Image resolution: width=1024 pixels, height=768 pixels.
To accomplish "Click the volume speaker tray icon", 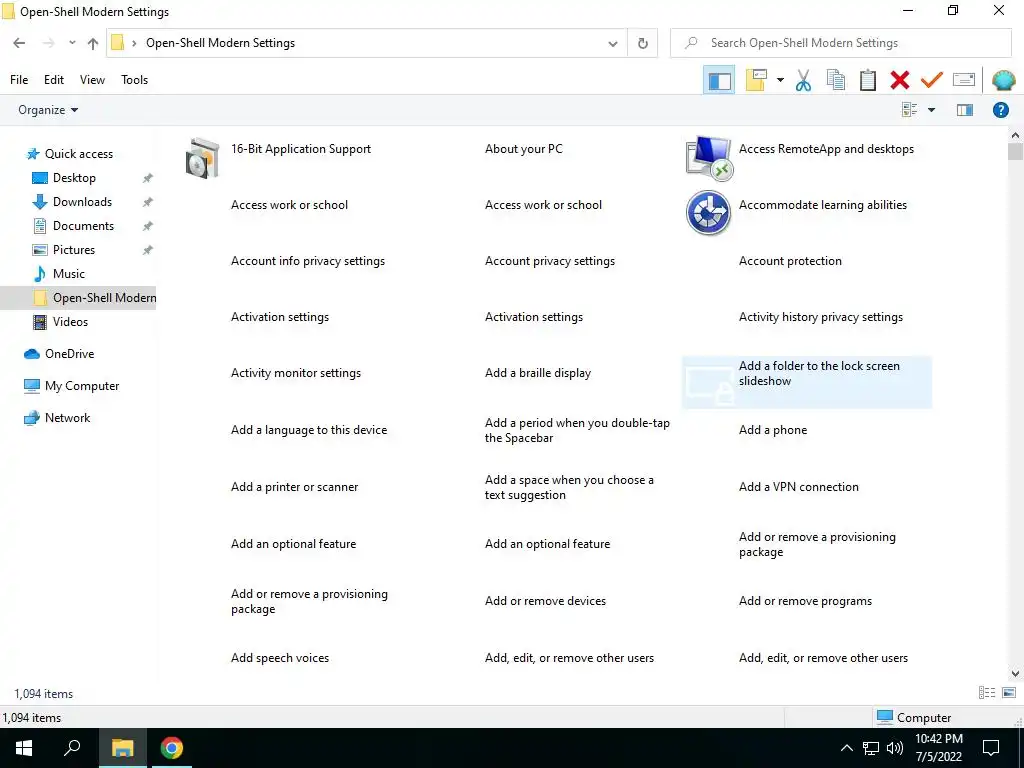I will tap(894, 748).
